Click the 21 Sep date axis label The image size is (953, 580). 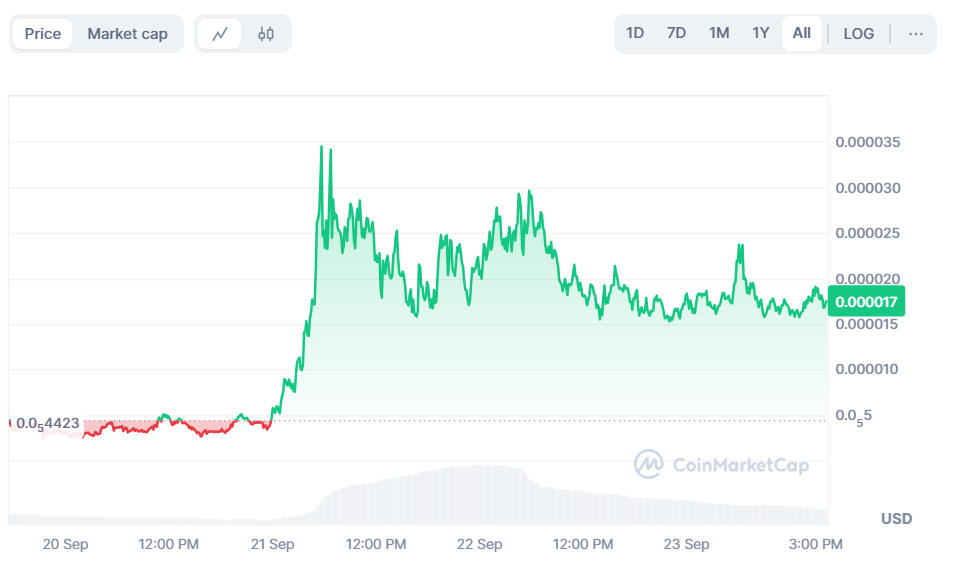pyautogui.click(x=272, y=545)
